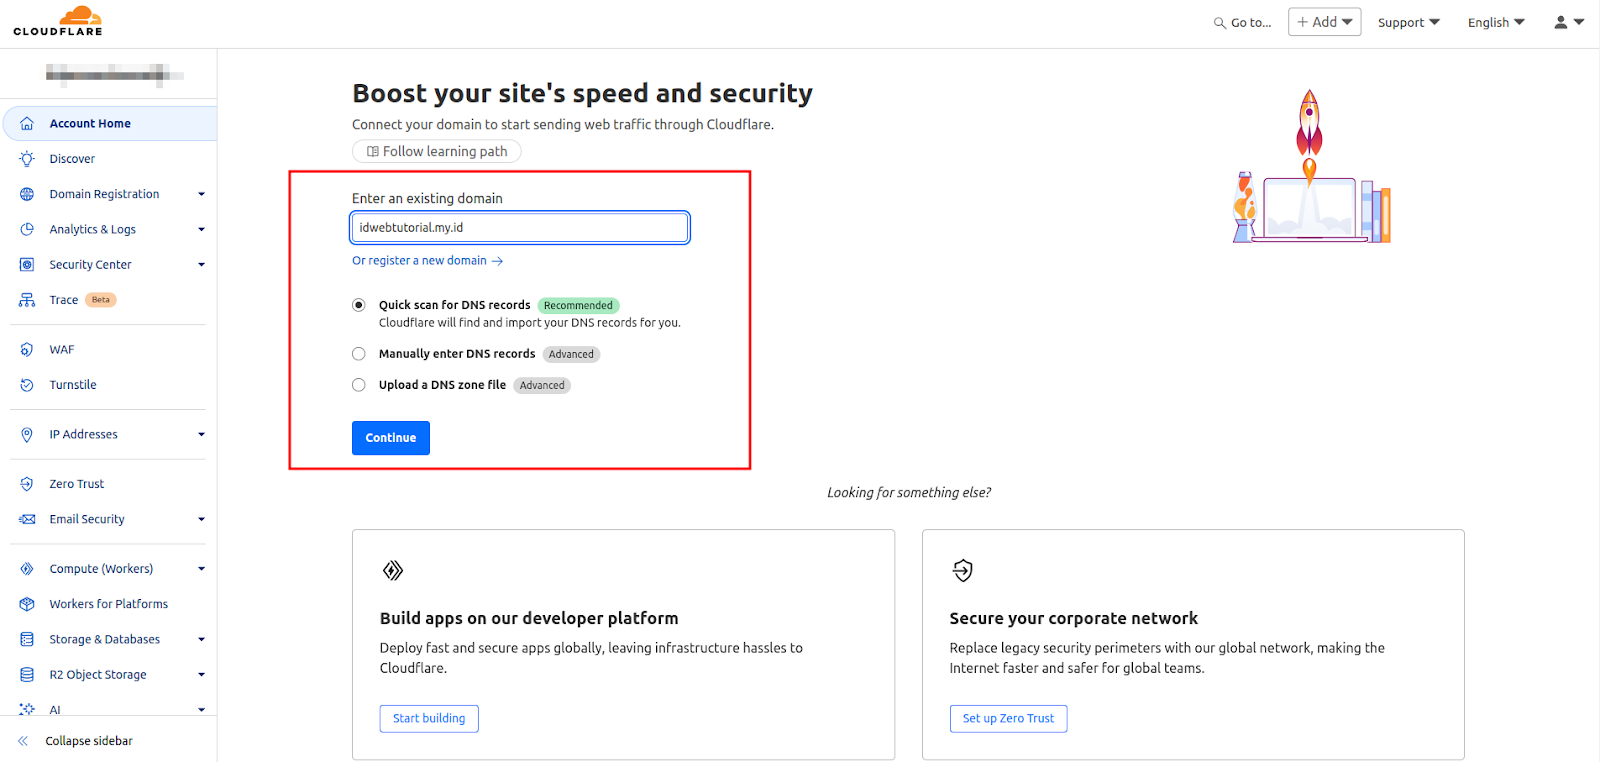Image resolution: width=1600 pixels, height=762 pixels.
Task: Click Follow learning path button
Action: [x=437, y=152]
